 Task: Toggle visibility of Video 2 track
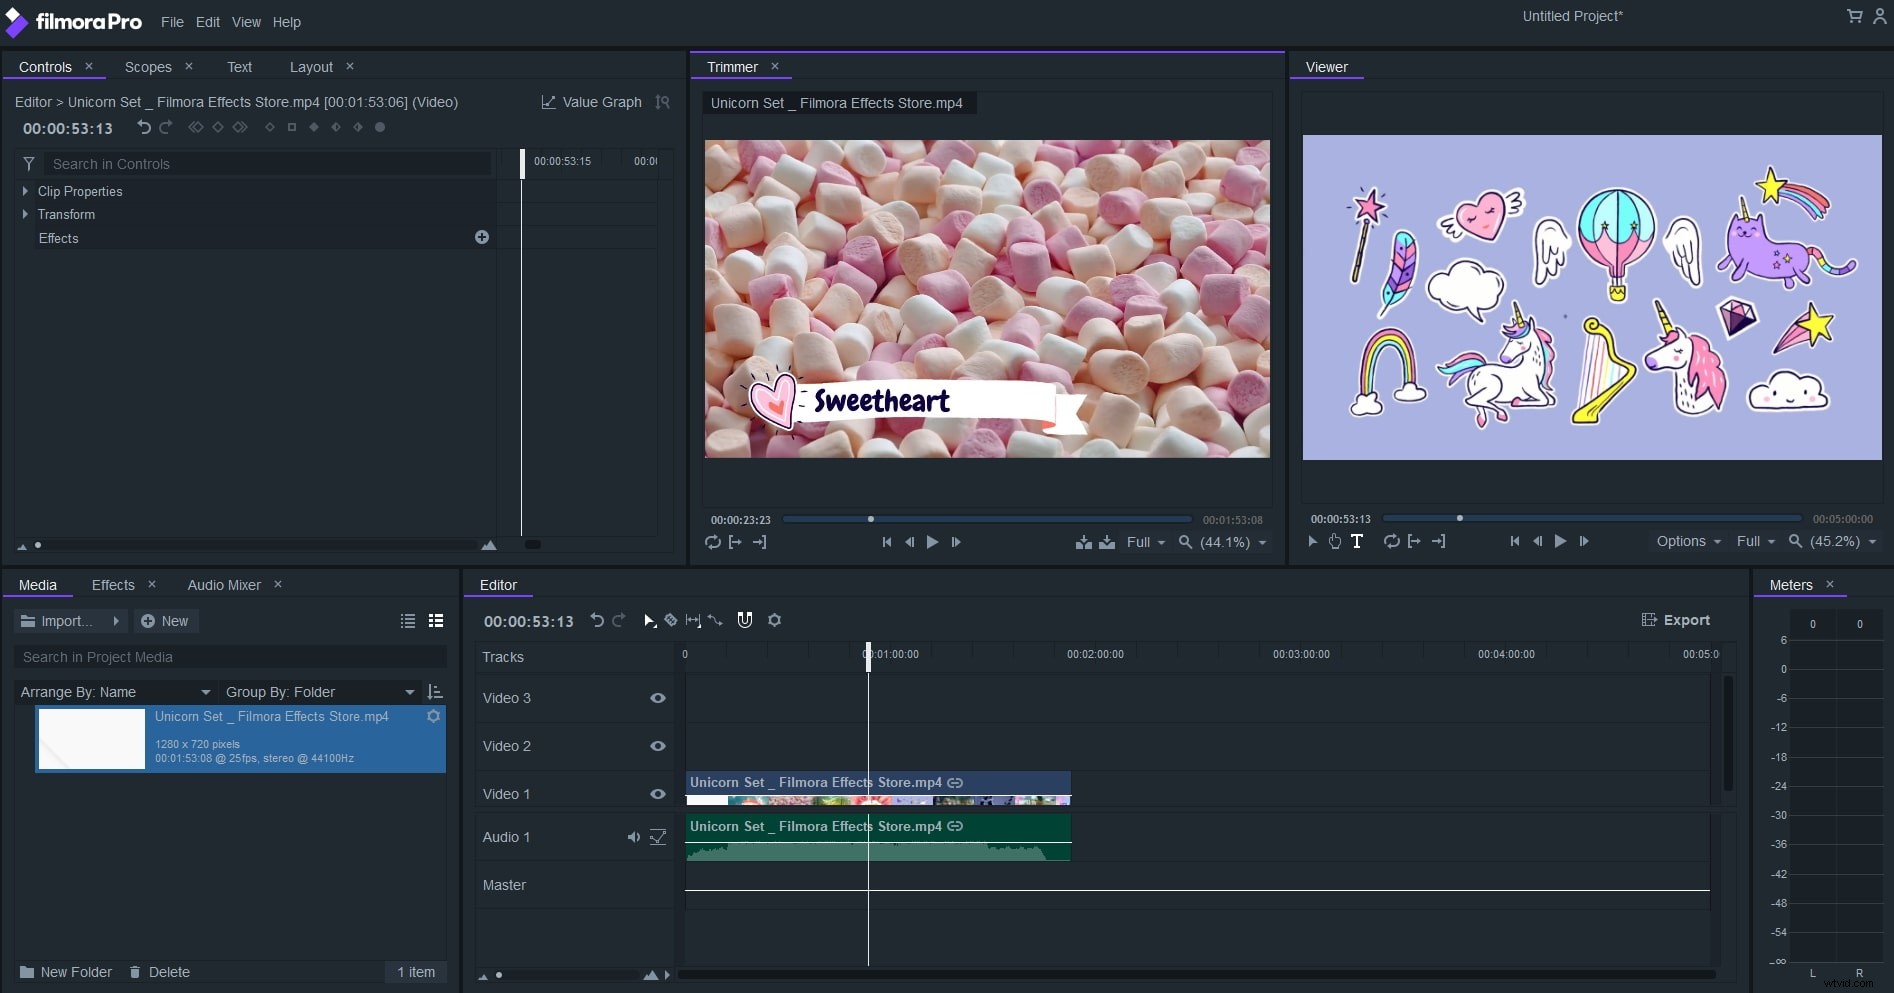coord(657,746)
